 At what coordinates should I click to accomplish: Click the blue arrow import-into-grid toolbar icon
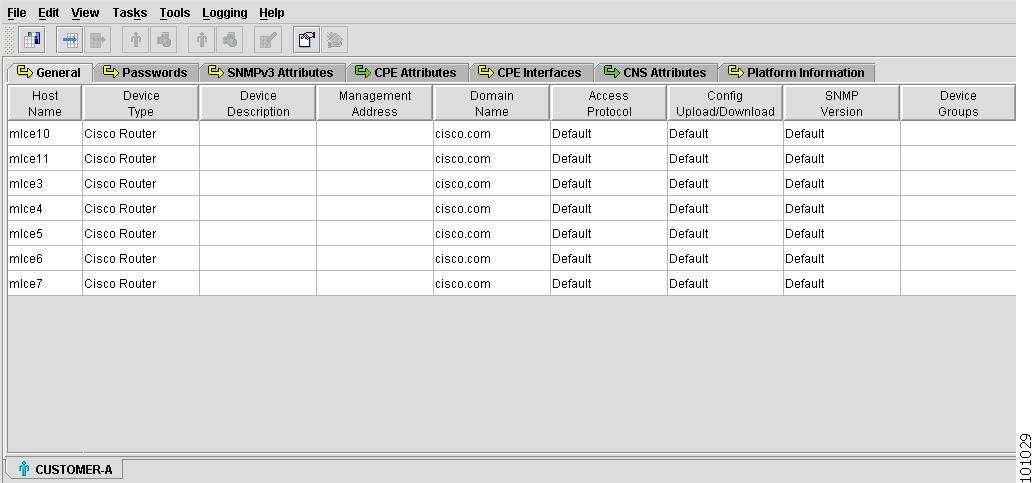(70, 40)
